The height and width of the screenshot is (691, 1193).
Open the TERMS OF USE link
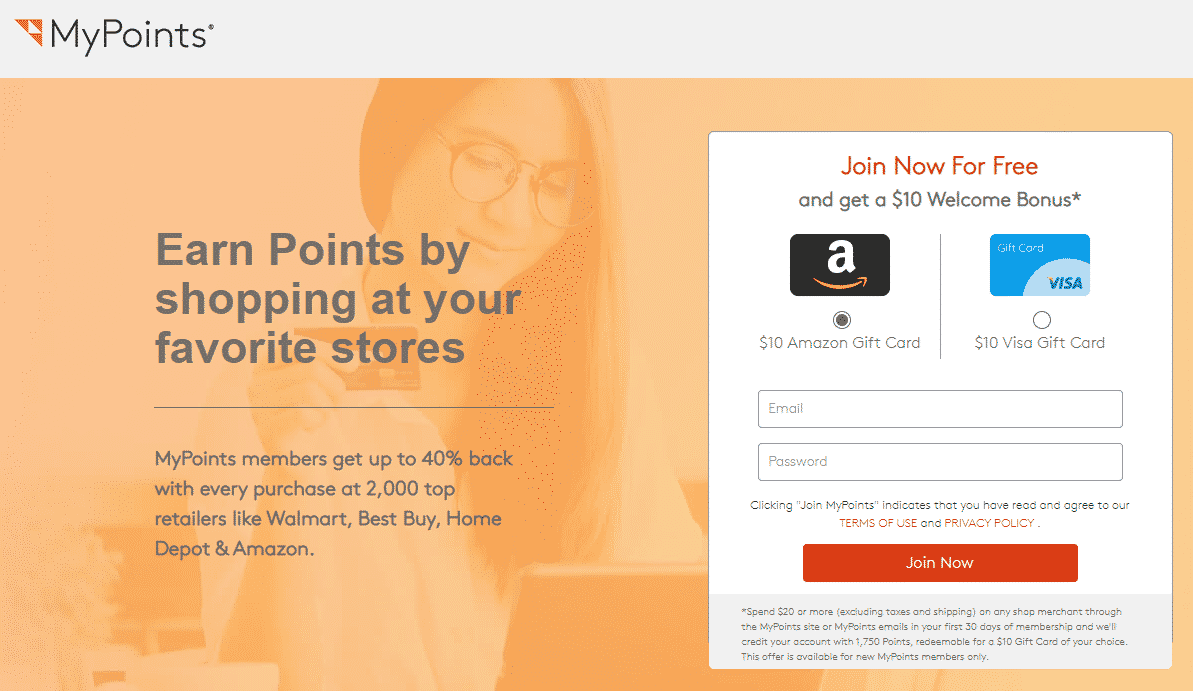878,524
